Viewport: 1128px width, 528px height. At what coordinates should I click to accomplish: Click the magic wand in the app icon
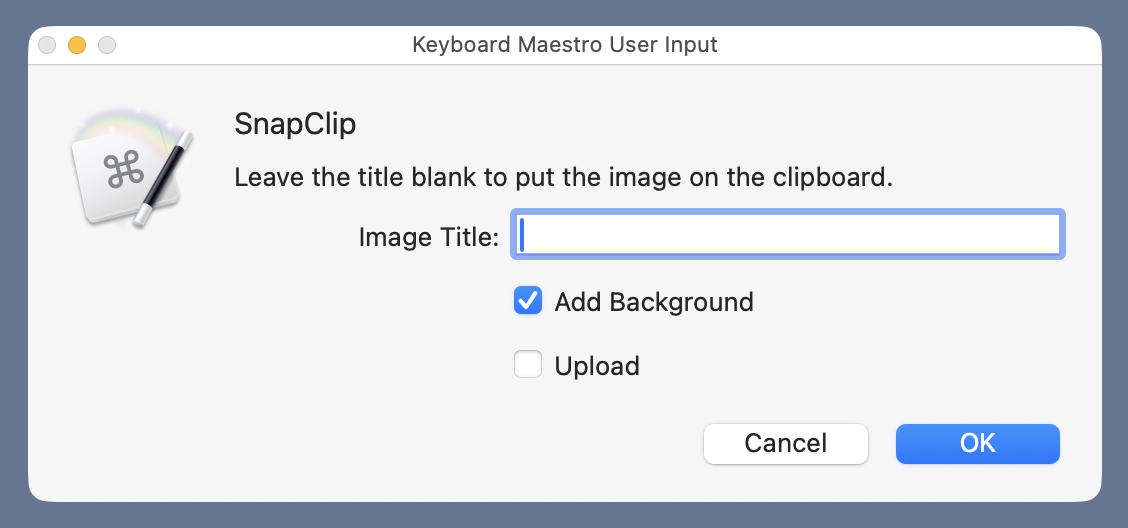pos(167,178)
